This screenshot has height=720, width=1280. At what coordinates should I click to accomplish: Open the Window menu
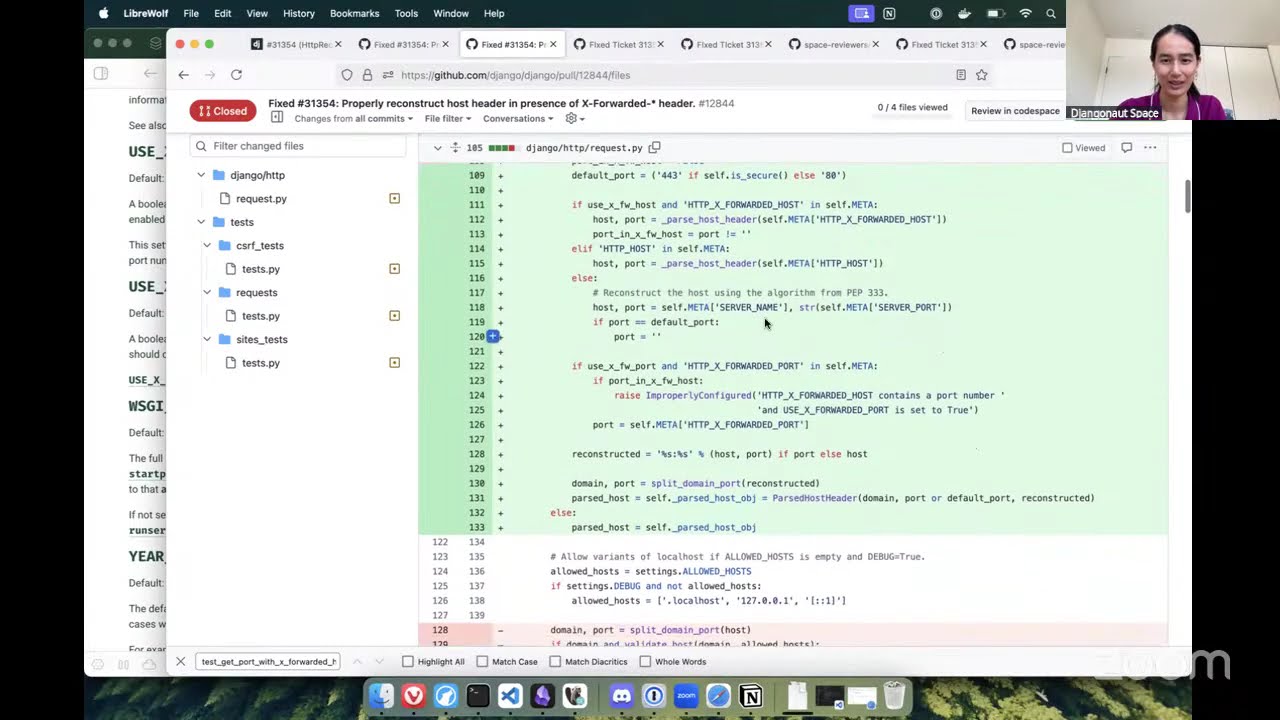pos(451,13)
